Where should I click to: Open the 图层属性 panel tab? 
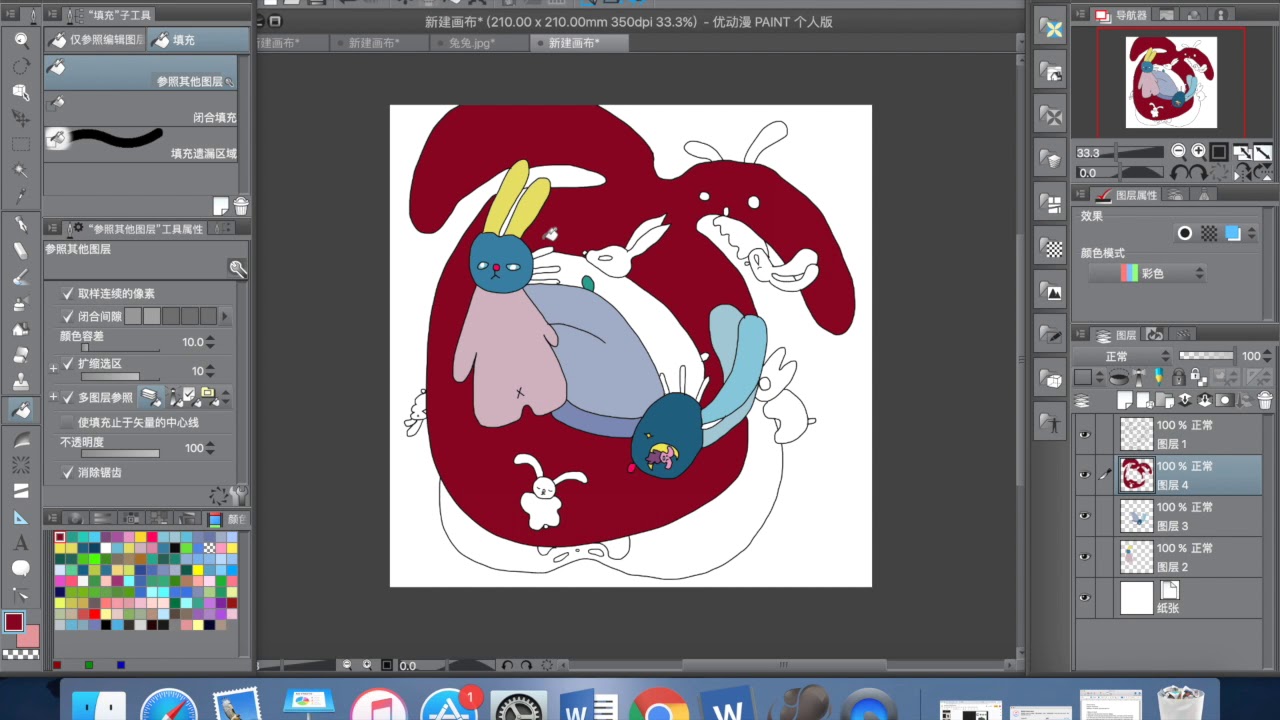pos(1125,196)
